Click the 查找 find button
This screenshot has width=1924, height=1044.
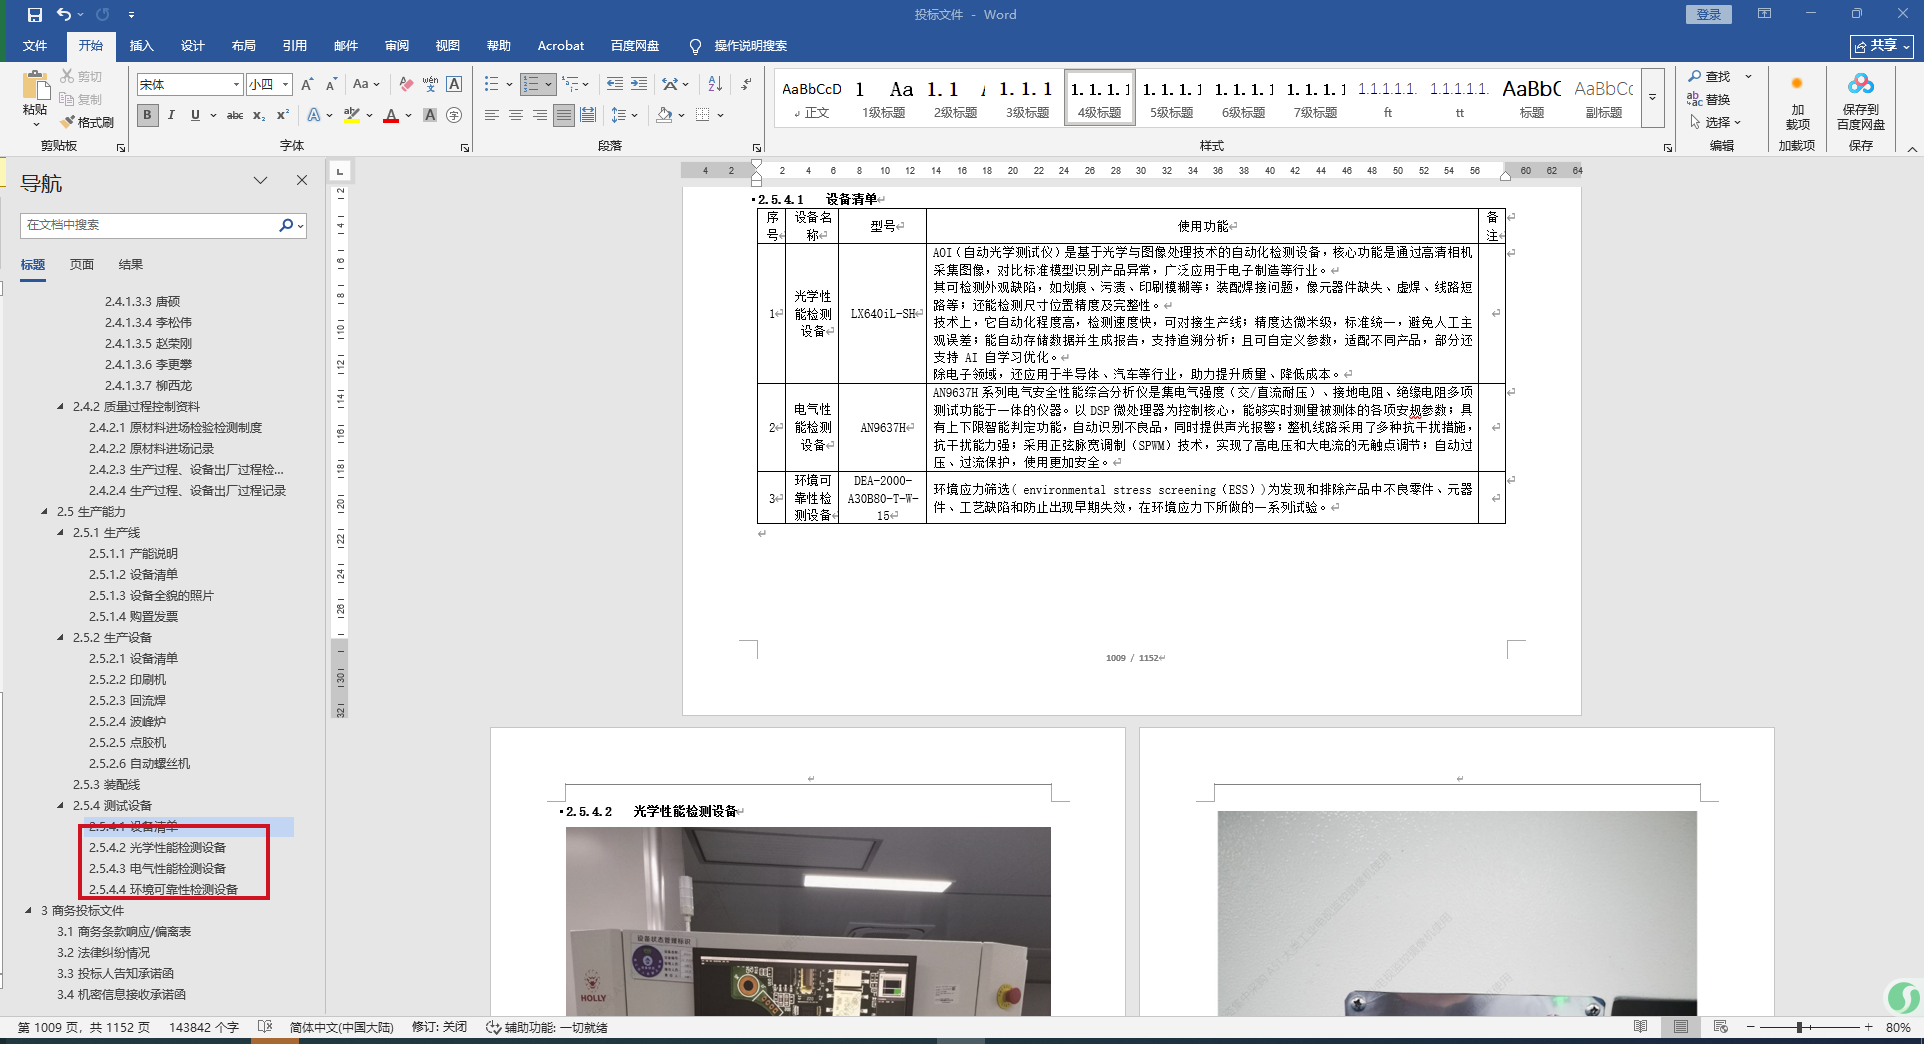point(1710,77)
